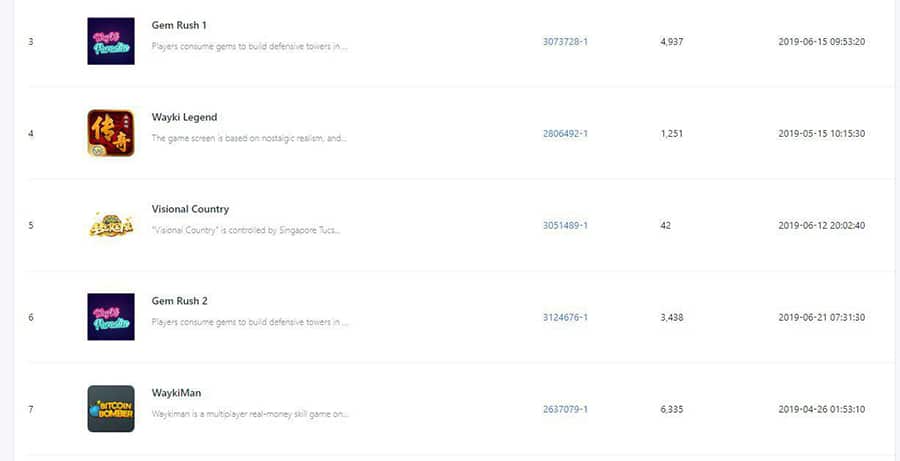The height and width of the screenshot is (461, 900).
Task: Click the Gem Rush 2 game icon
Action: click(111, 317)
